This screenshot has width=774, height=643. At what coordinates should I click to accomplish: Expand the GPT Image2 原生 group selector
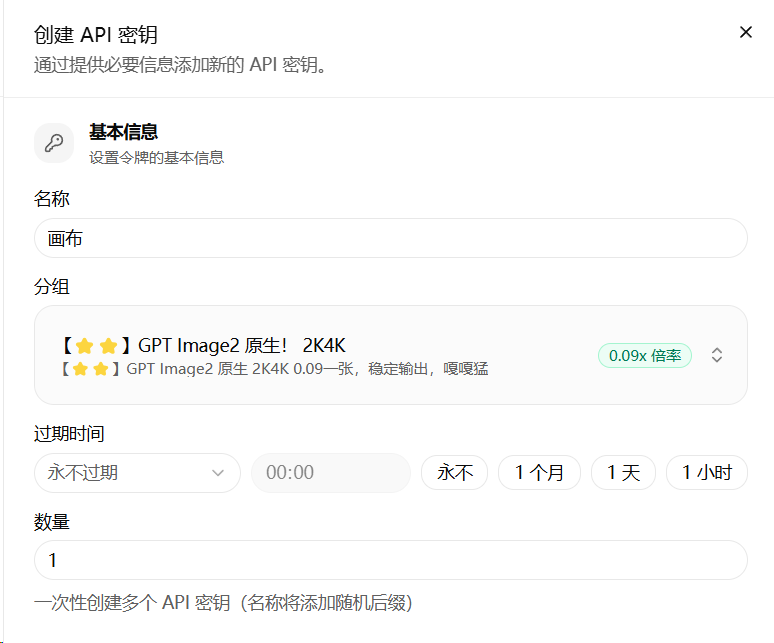(390, 355)
